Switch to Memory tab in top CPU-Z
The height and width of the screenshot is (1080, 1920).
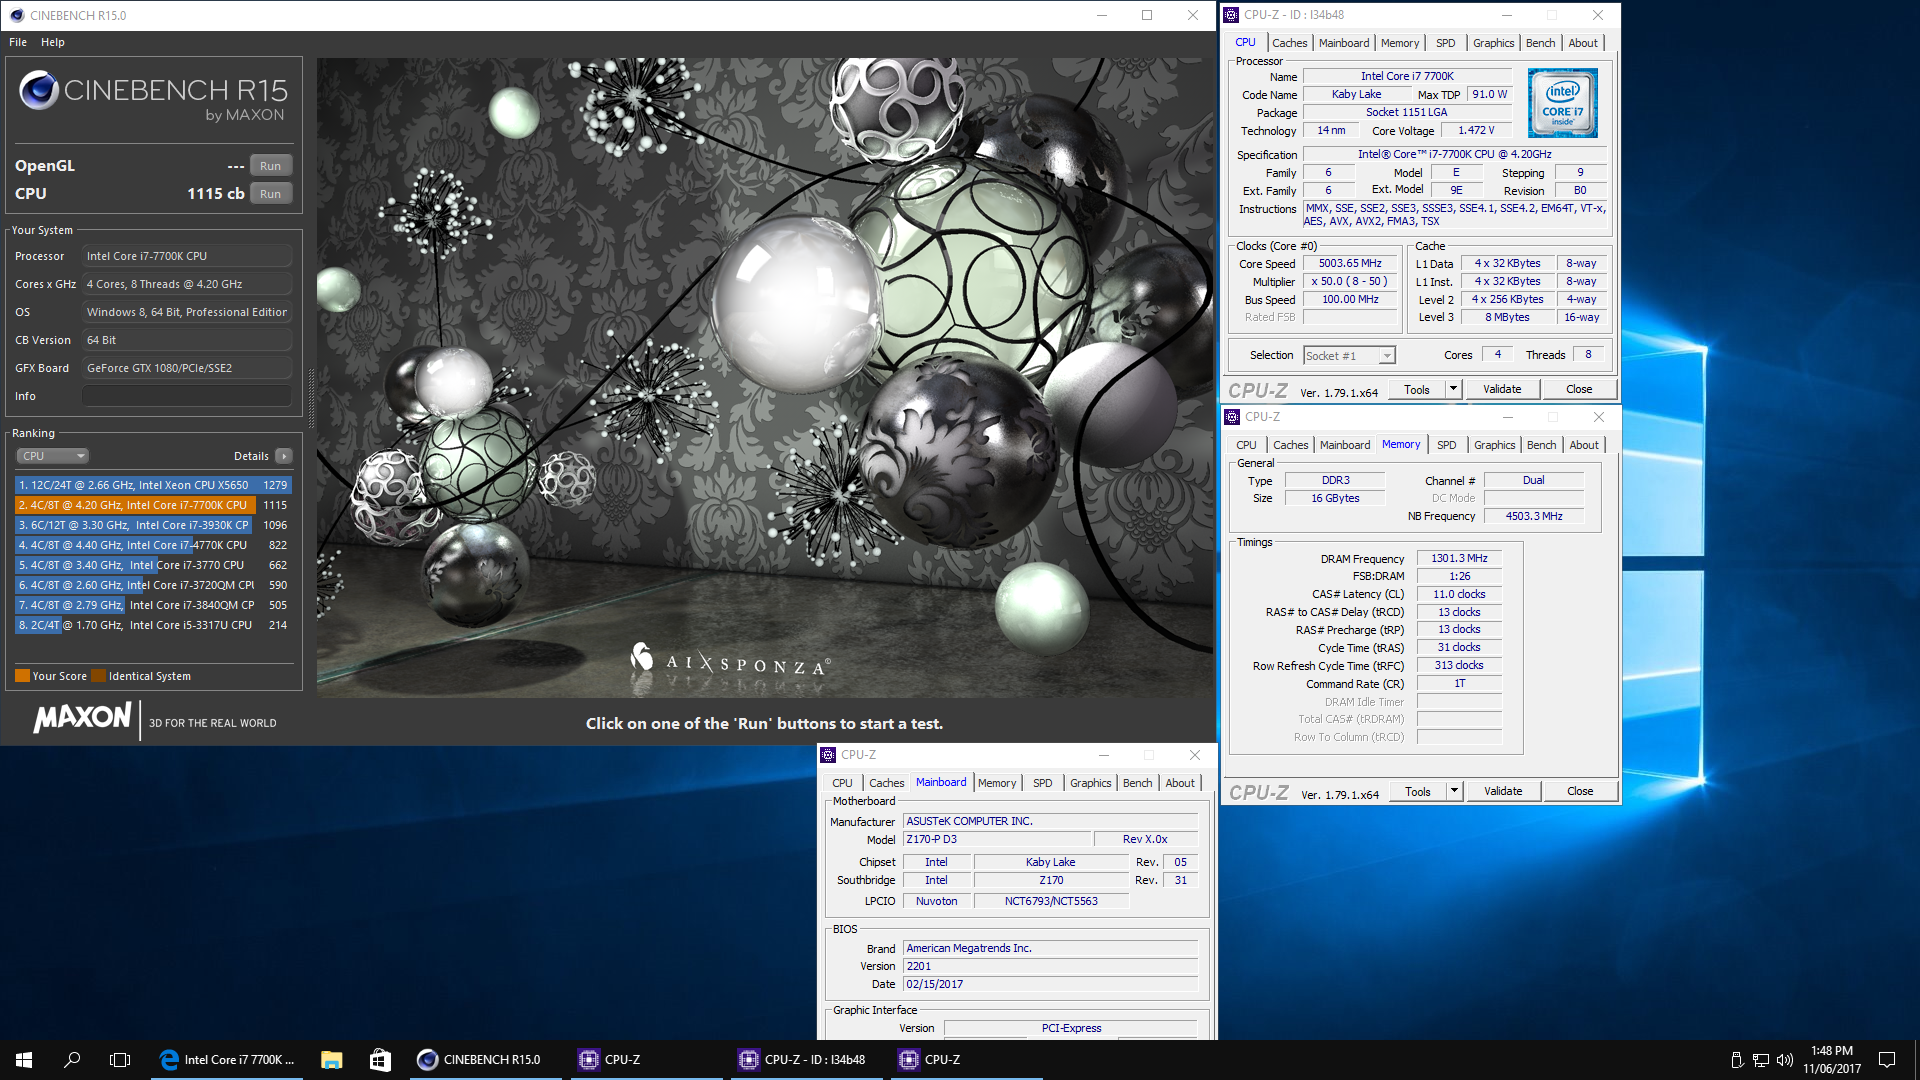(x=1400, y=43)
